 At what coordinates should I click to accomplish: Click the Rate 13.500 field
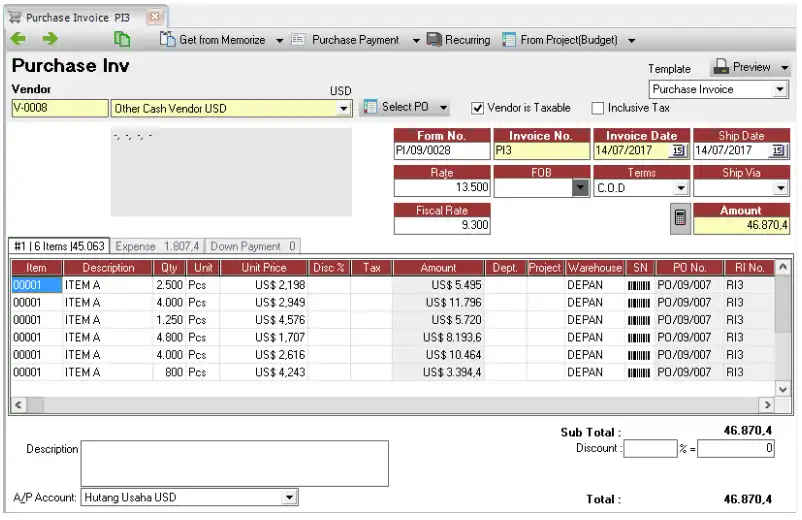point(442,188)
